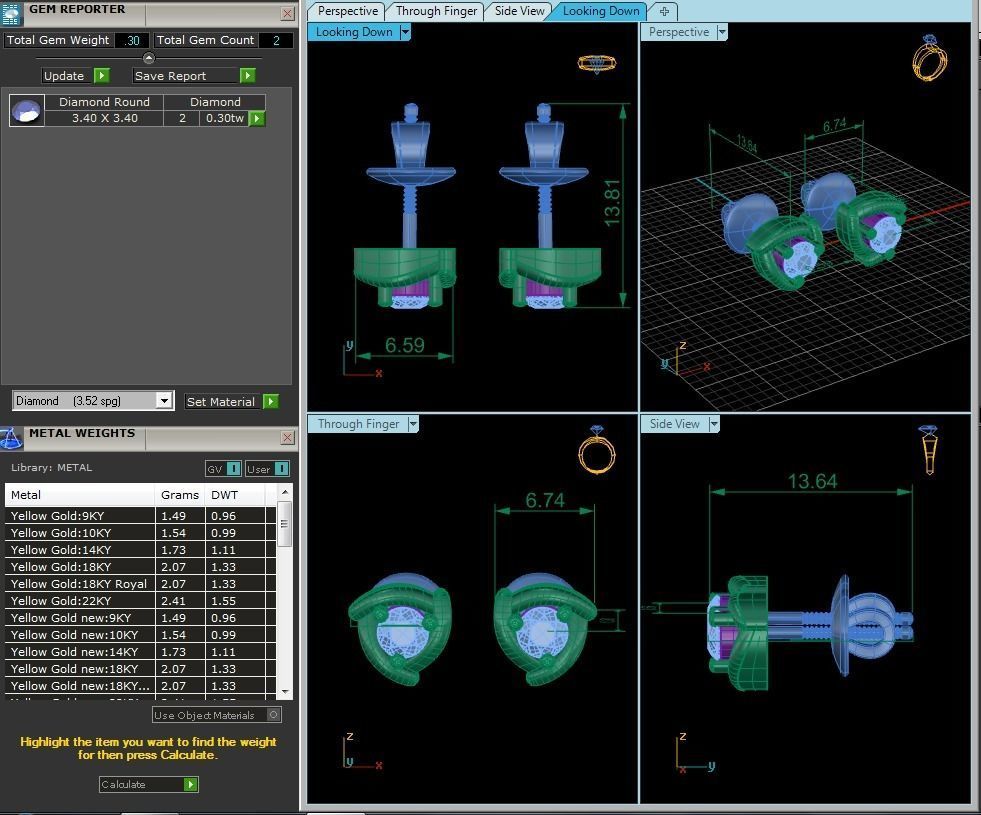Viewport: 981px width, 815px height.
Task: Click the green arrow beside Update
Action: [101, 76]
